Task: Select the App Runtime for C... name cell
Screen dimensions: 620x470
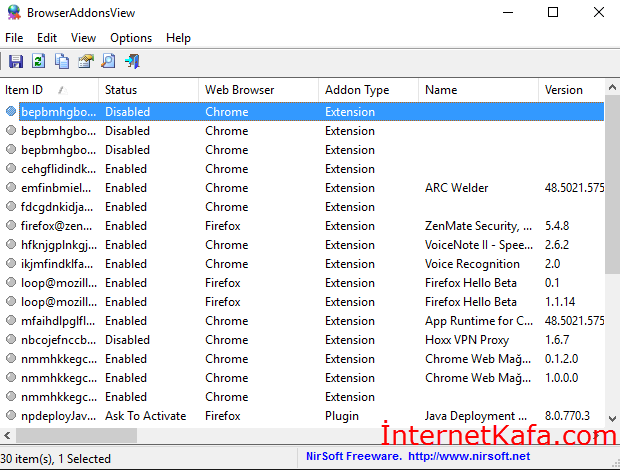Action: coord(478,321)
